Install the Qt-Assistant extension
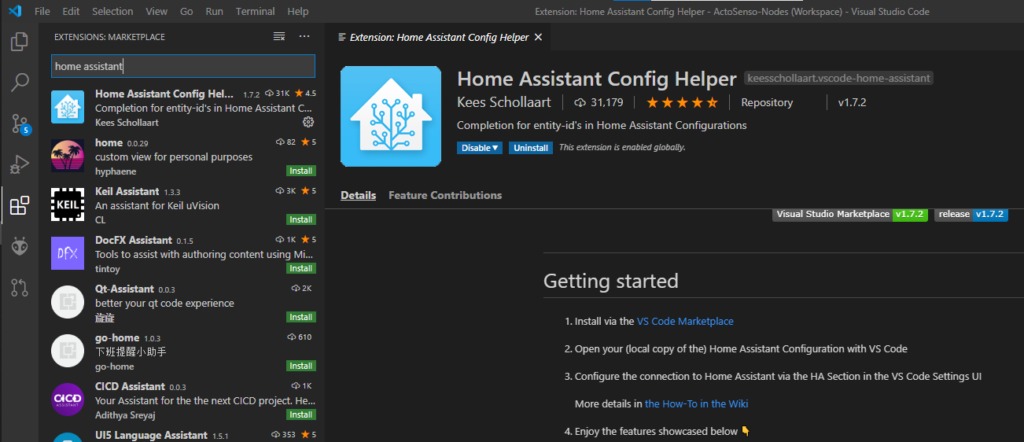 click(301, 317)
